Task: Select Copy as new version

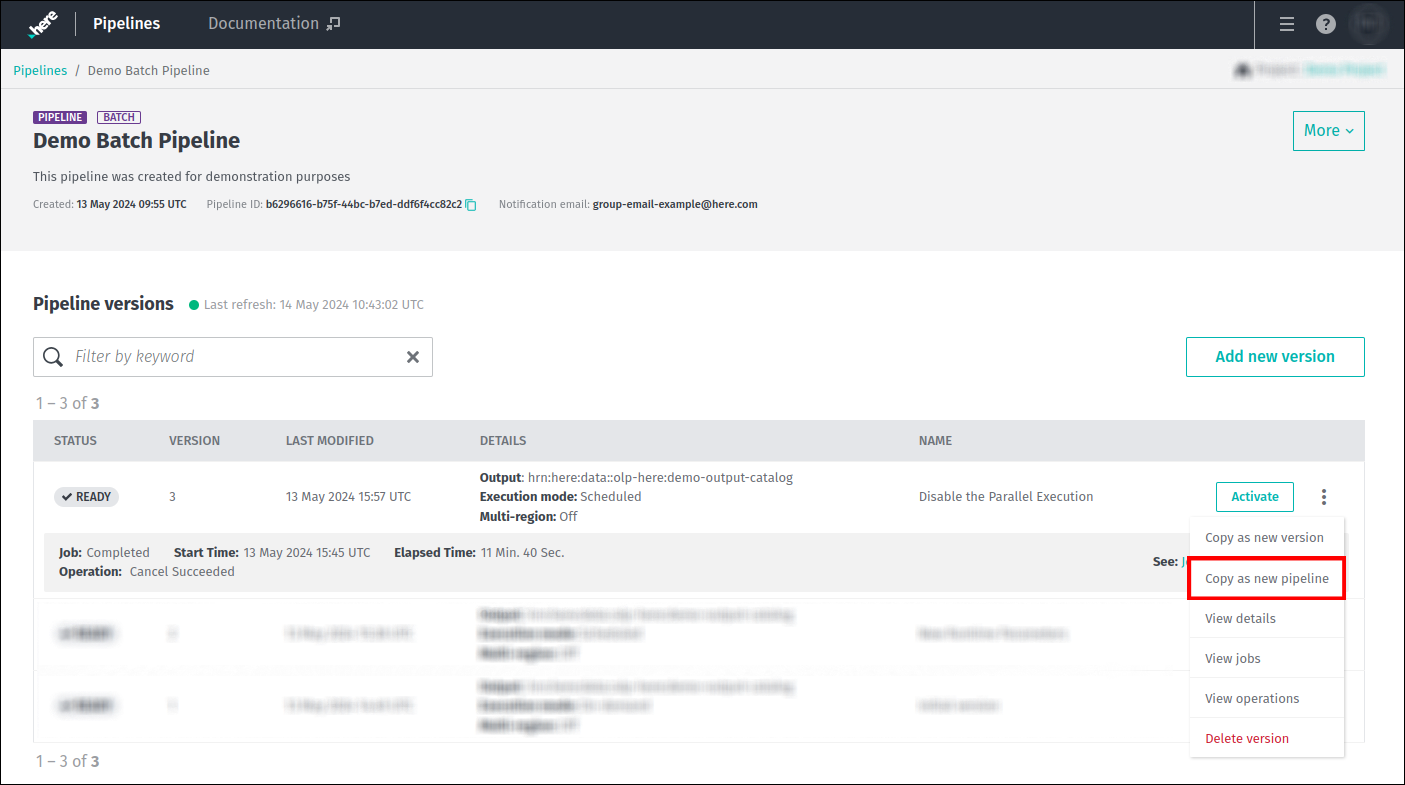Action: (x=1263, y=537)
